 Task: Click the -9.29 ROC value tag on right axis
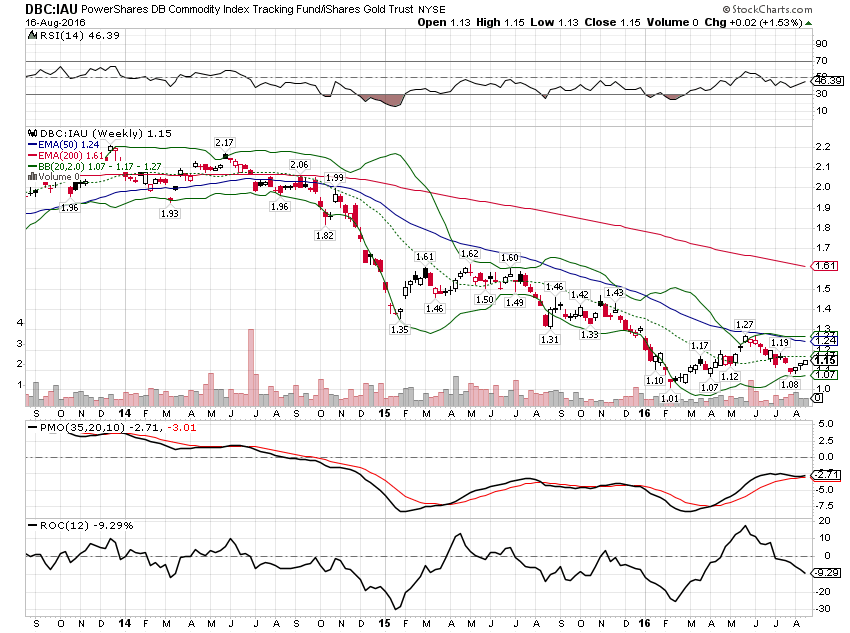click(826, 573)
